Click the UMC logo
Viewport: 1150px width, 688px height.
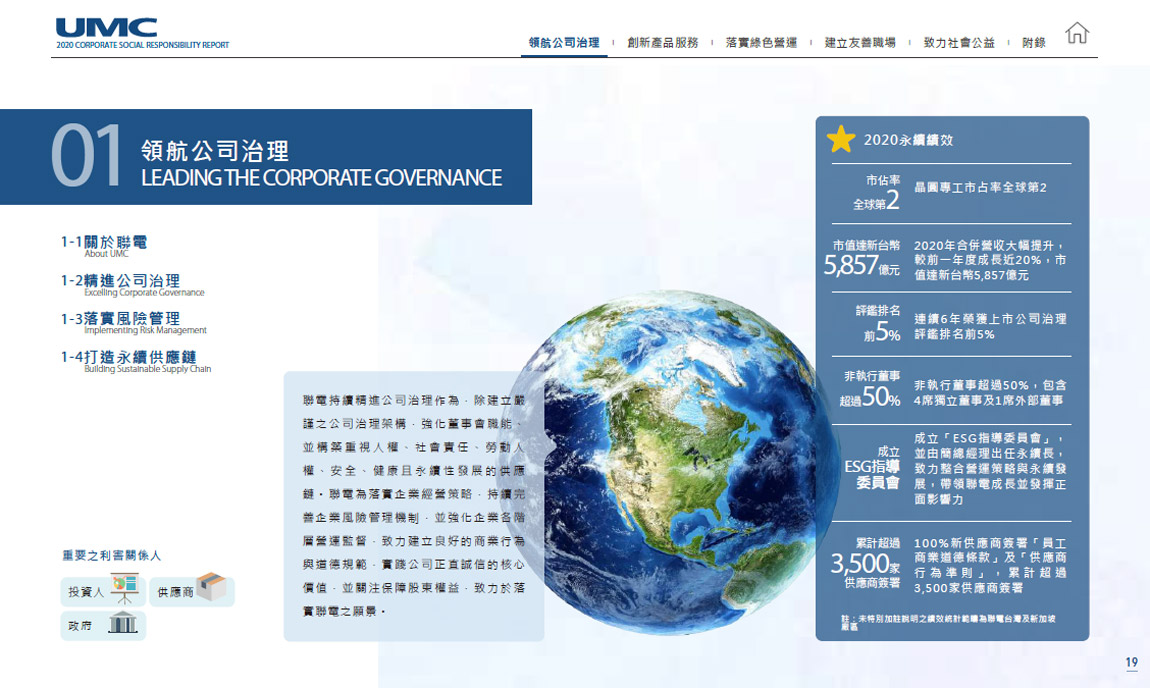tap(106, 27)
